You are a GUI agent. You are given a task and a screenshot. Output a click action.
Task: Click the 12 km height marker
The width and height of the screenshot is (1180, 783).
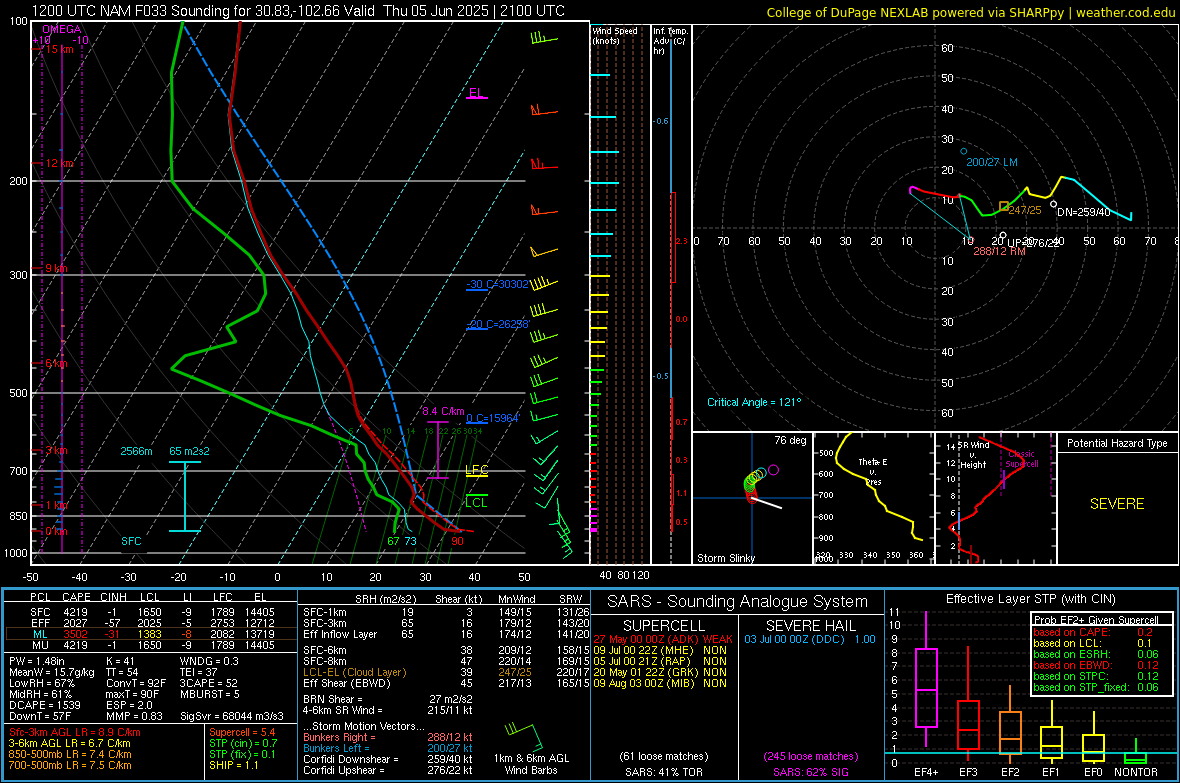pos(59,163)
